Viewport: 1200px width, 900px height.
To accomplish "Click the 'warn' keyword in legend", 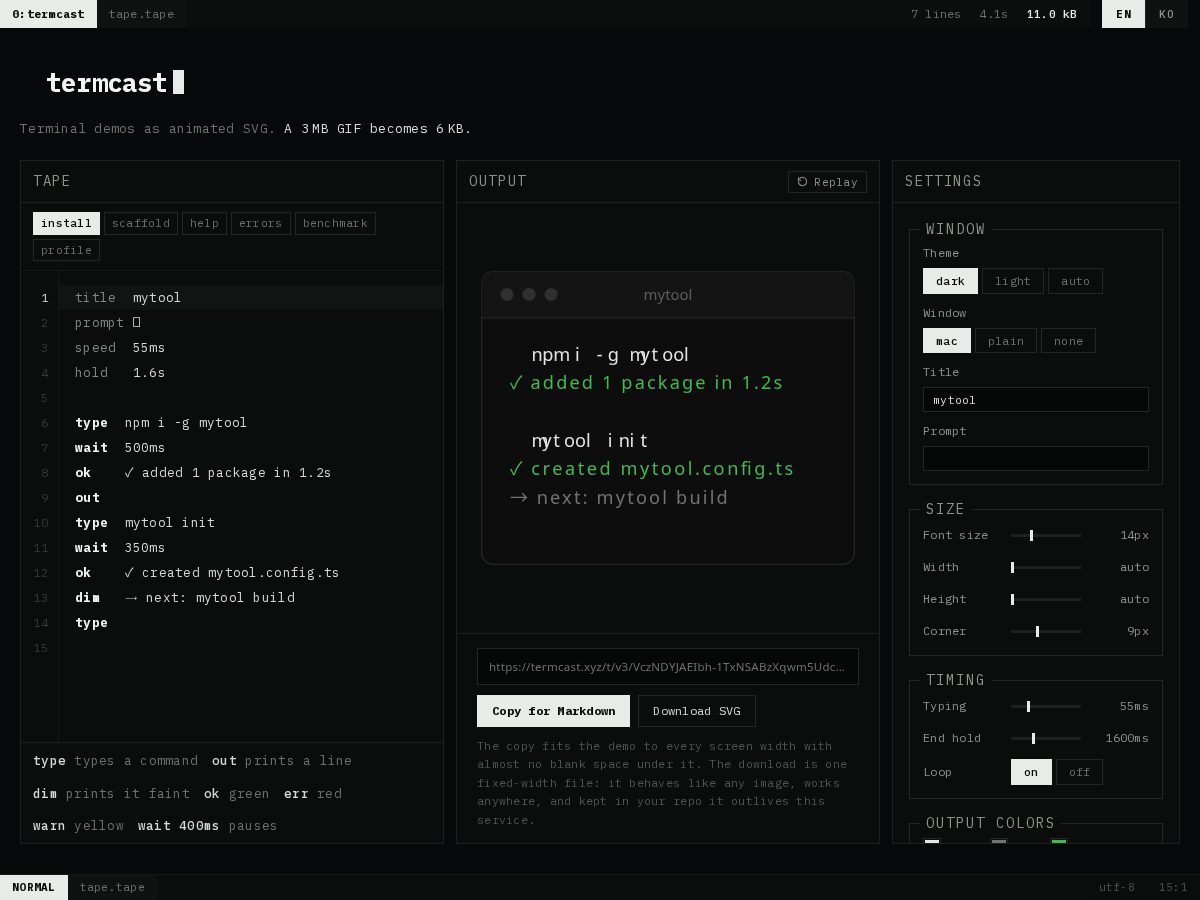I will [x=49, y=825].
